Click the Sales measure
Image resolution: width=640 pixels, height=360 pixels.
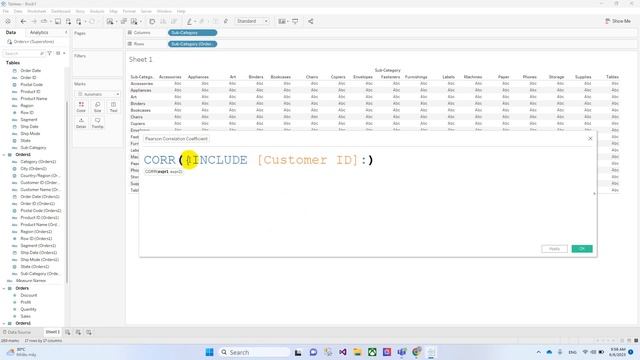point(26,316)
